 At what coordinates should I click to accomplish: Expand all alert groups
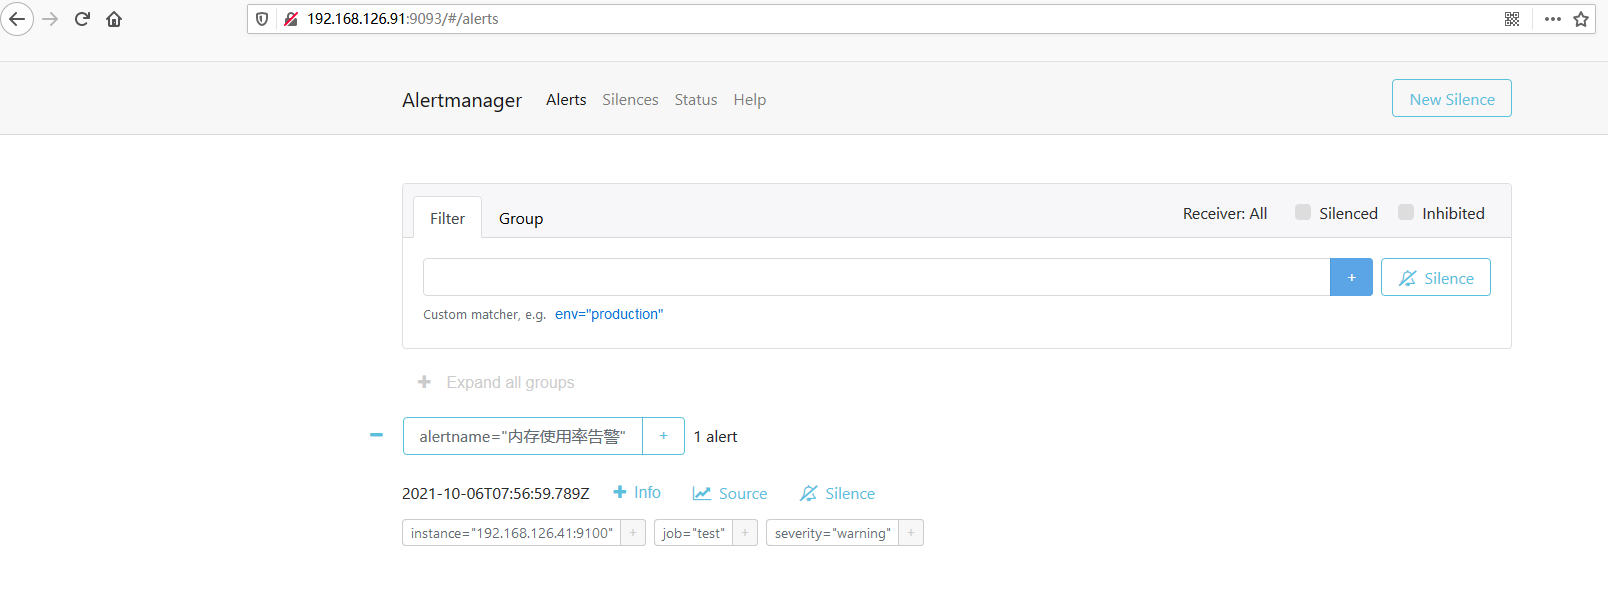[x=497, y=382]
